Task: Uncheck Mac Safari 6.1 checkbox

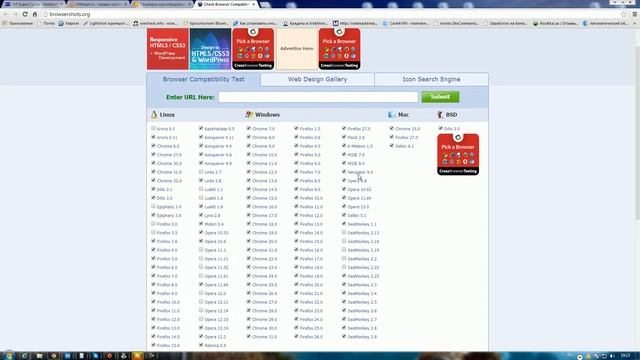Action: (391, 145)
